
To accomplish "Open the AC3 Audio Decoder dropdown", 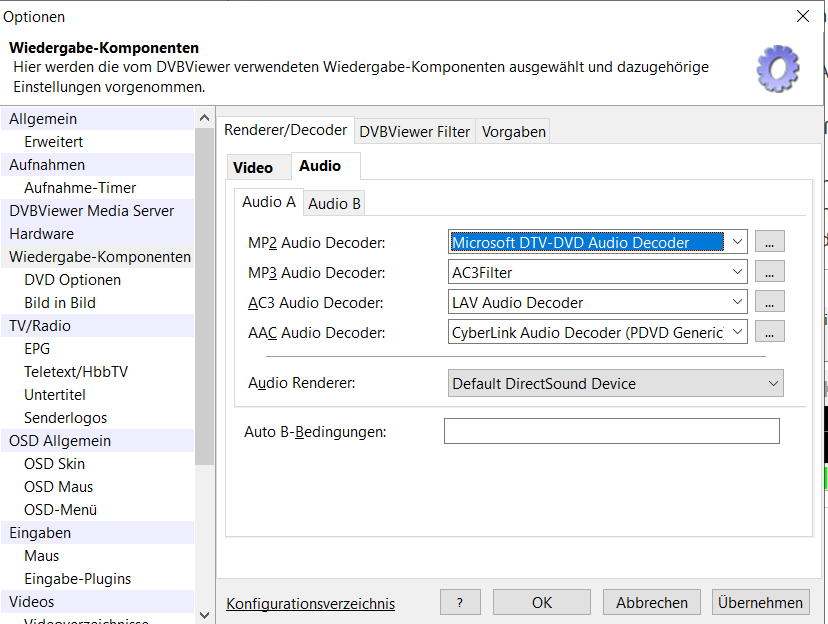I will [737, 302].
